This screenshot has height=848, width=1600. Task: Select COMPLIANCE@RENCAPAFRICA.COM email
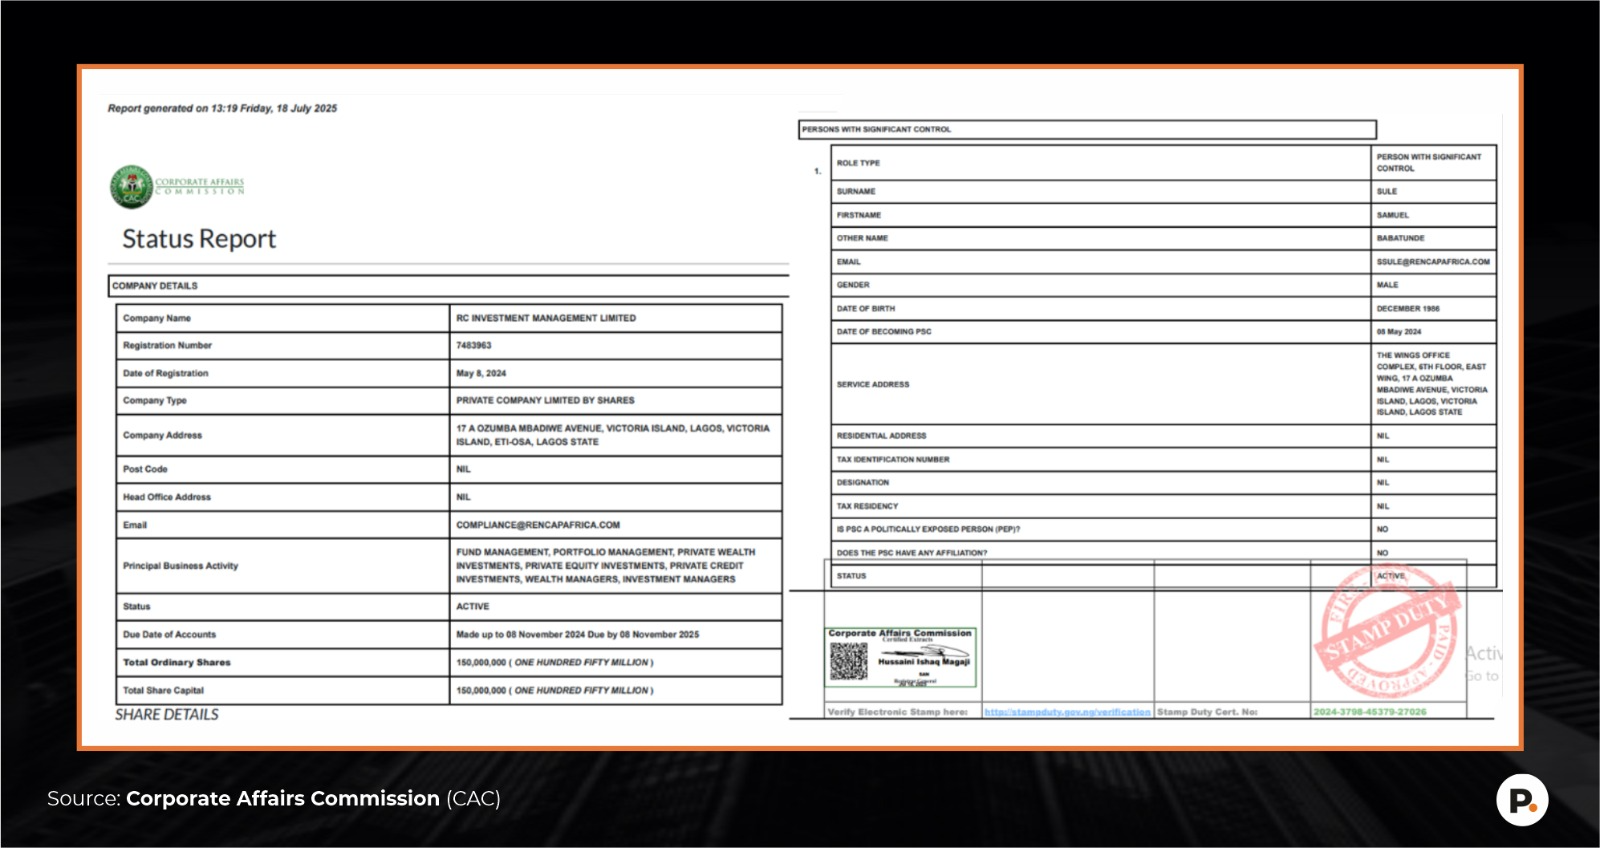[x=538, y=525]
